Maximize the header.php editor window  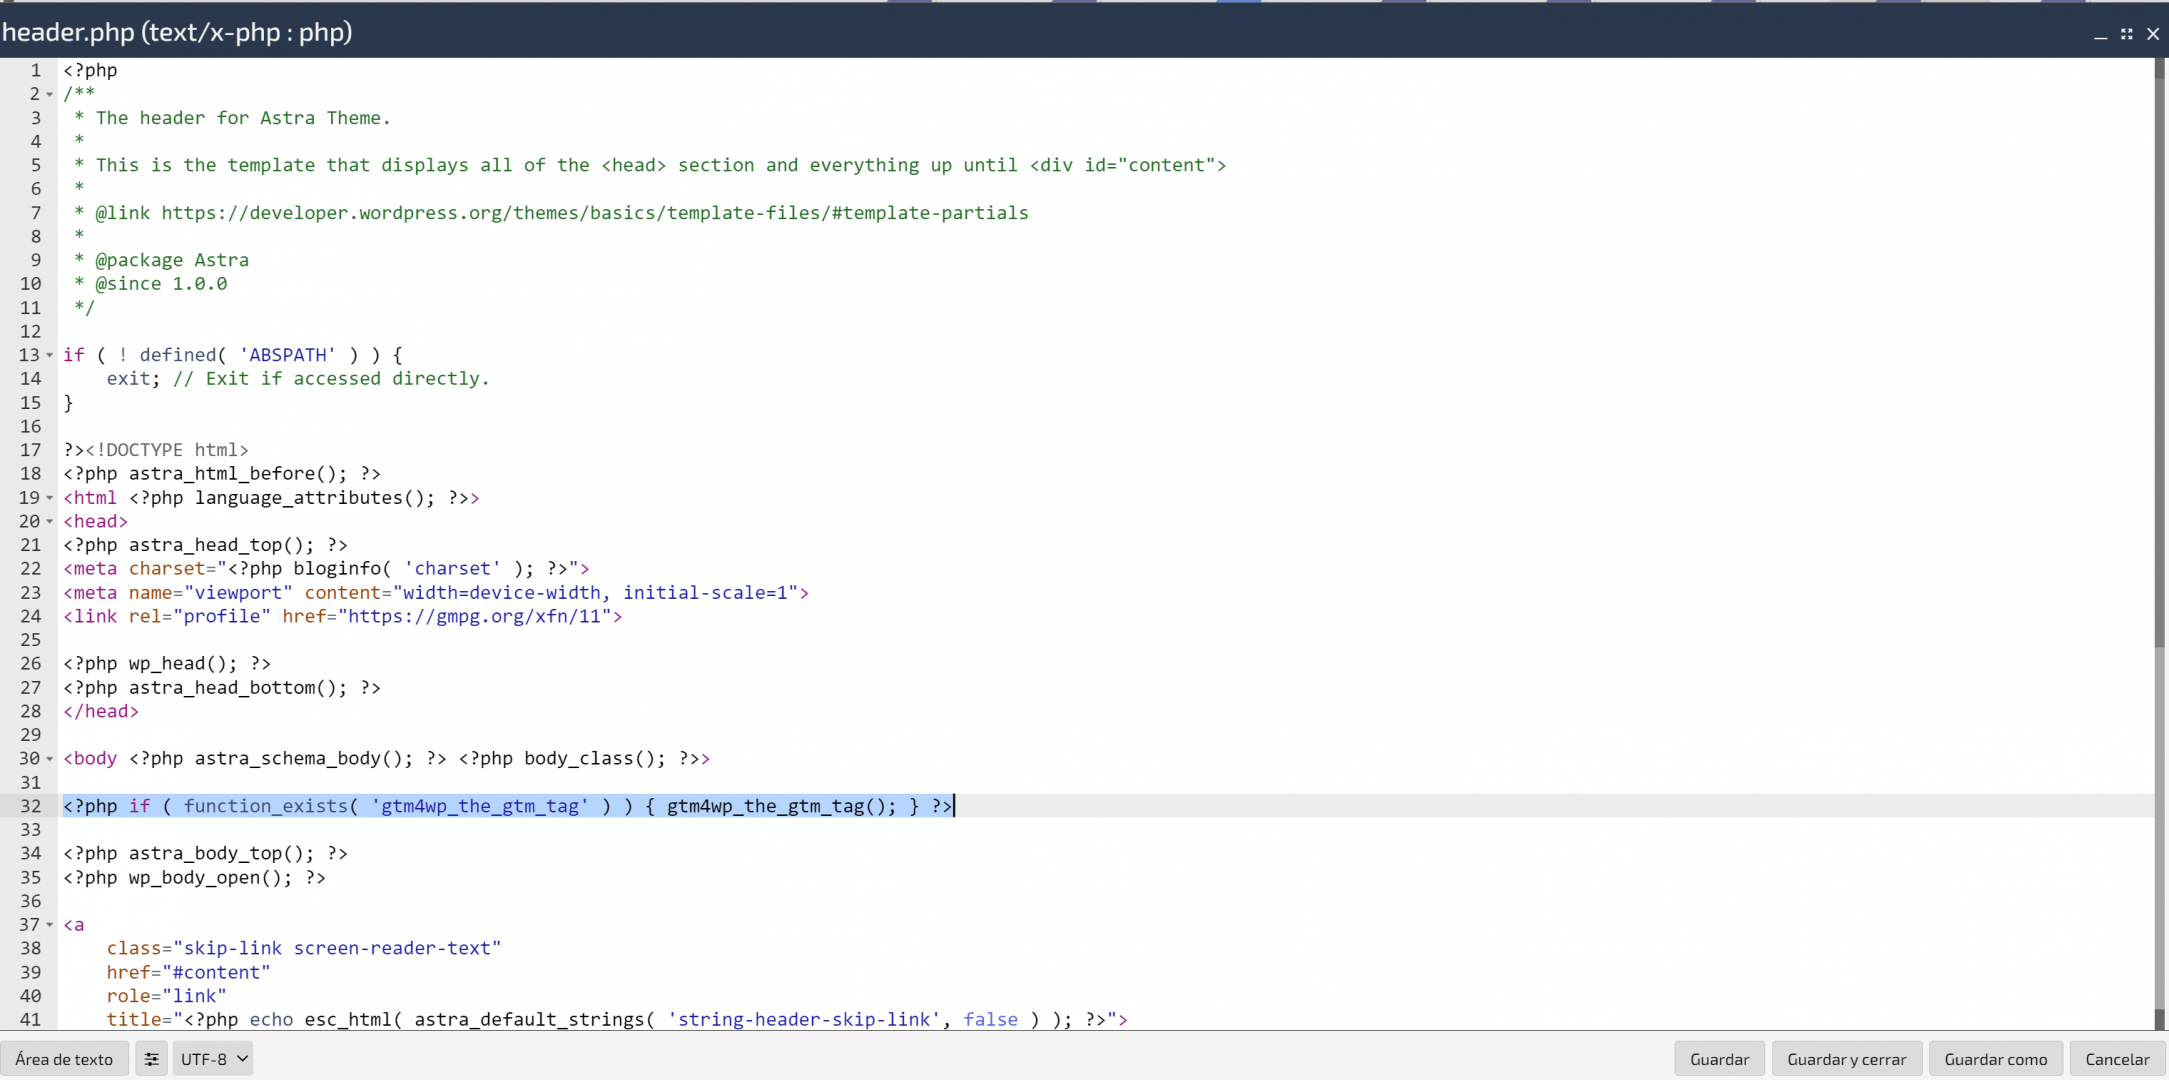tap(2127, 34)
